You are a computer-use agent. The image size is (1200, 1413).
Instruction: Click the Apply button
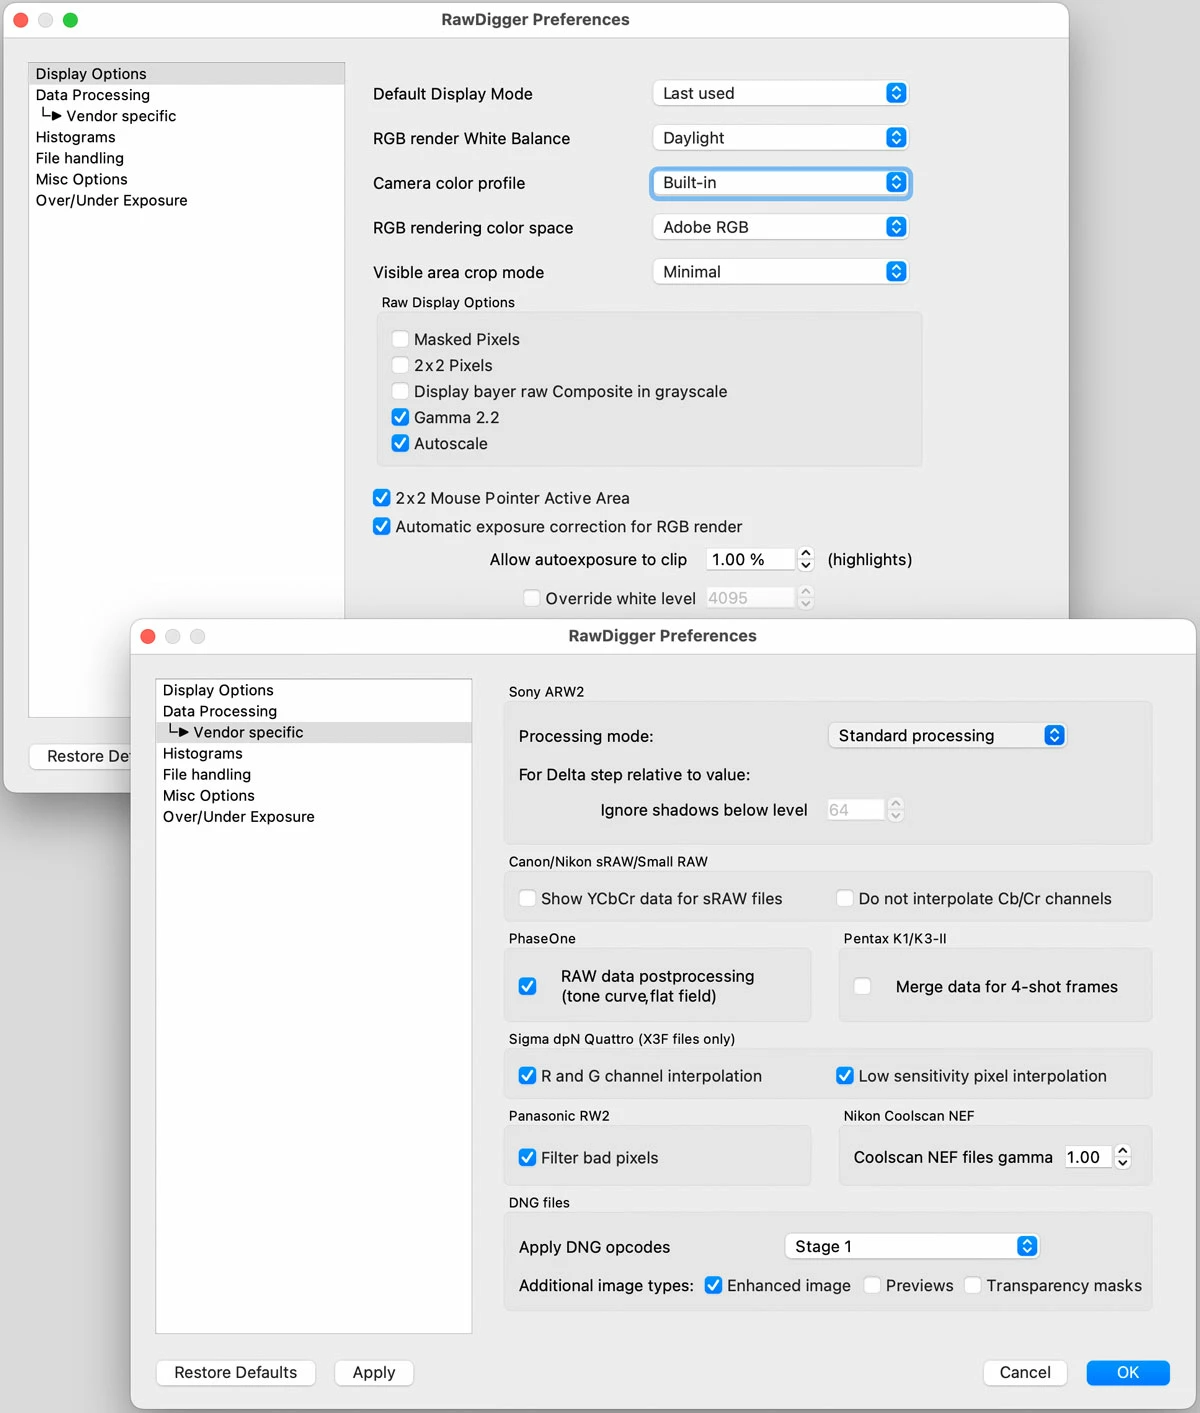point(374,1372)
